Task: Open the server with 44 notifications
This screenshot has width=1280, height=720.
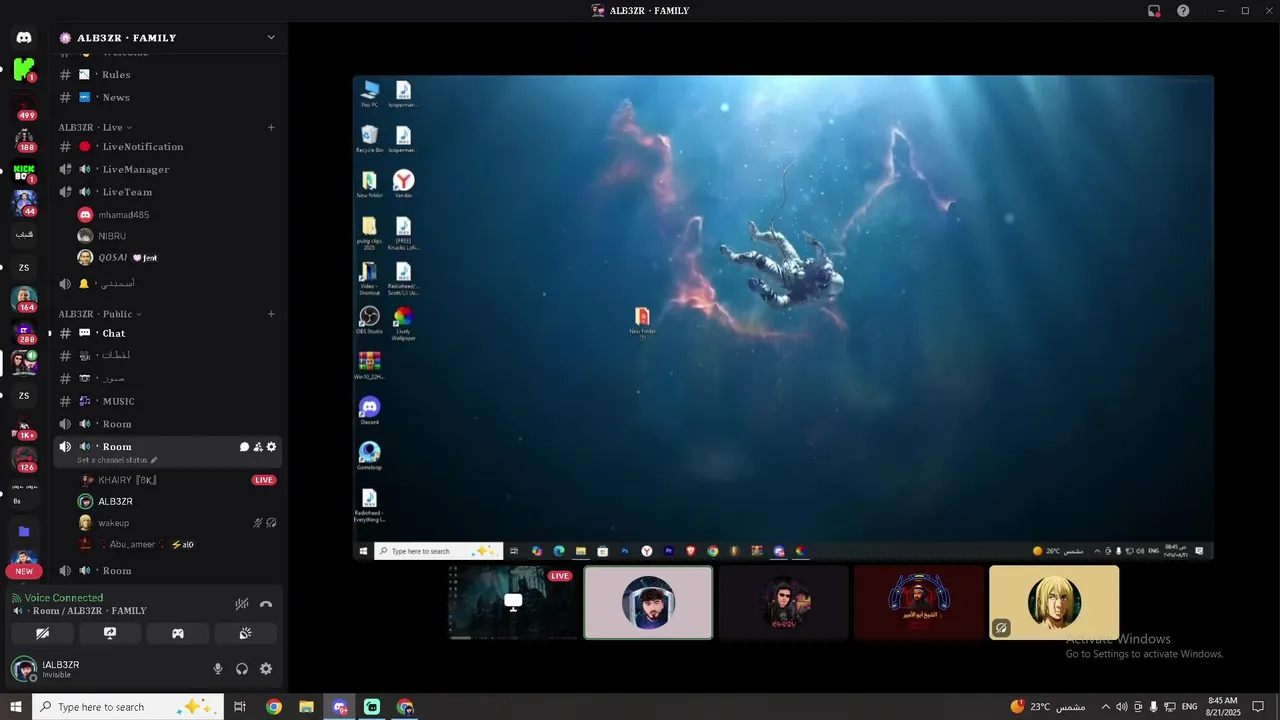Action: (x=24, y=203)
